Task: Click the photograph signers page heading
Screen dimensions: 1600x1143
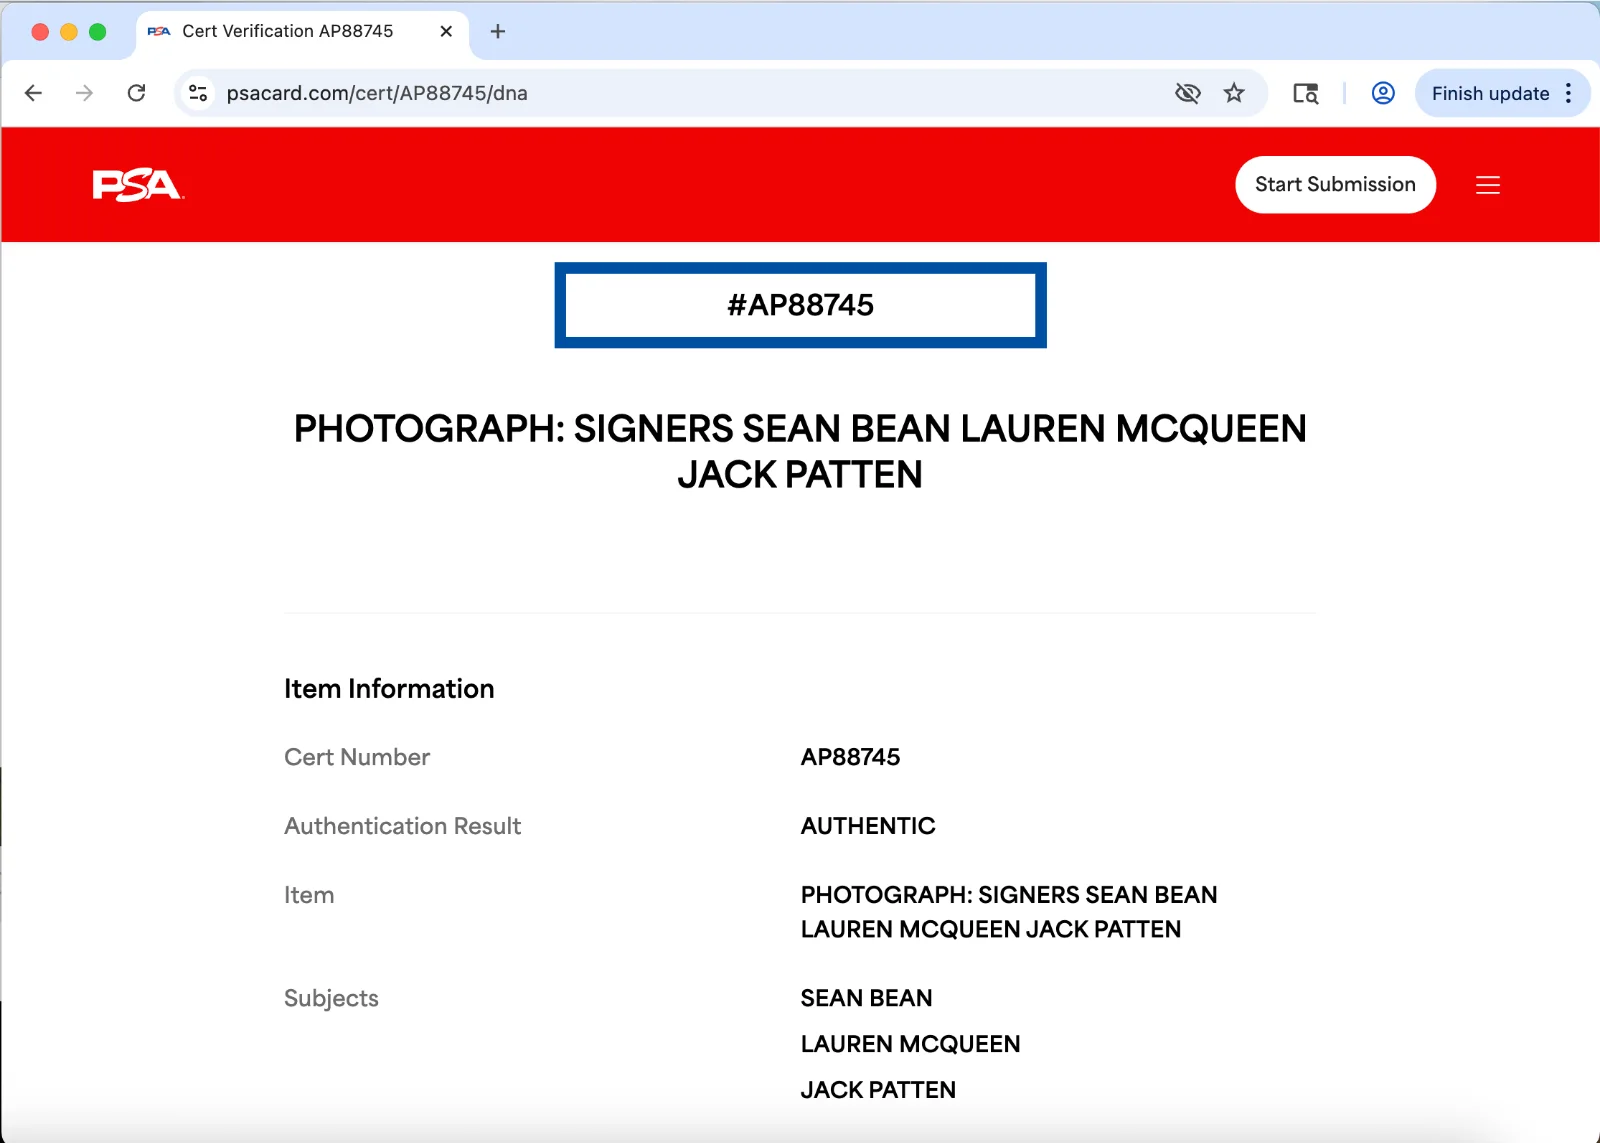Action: pos(800,451)
